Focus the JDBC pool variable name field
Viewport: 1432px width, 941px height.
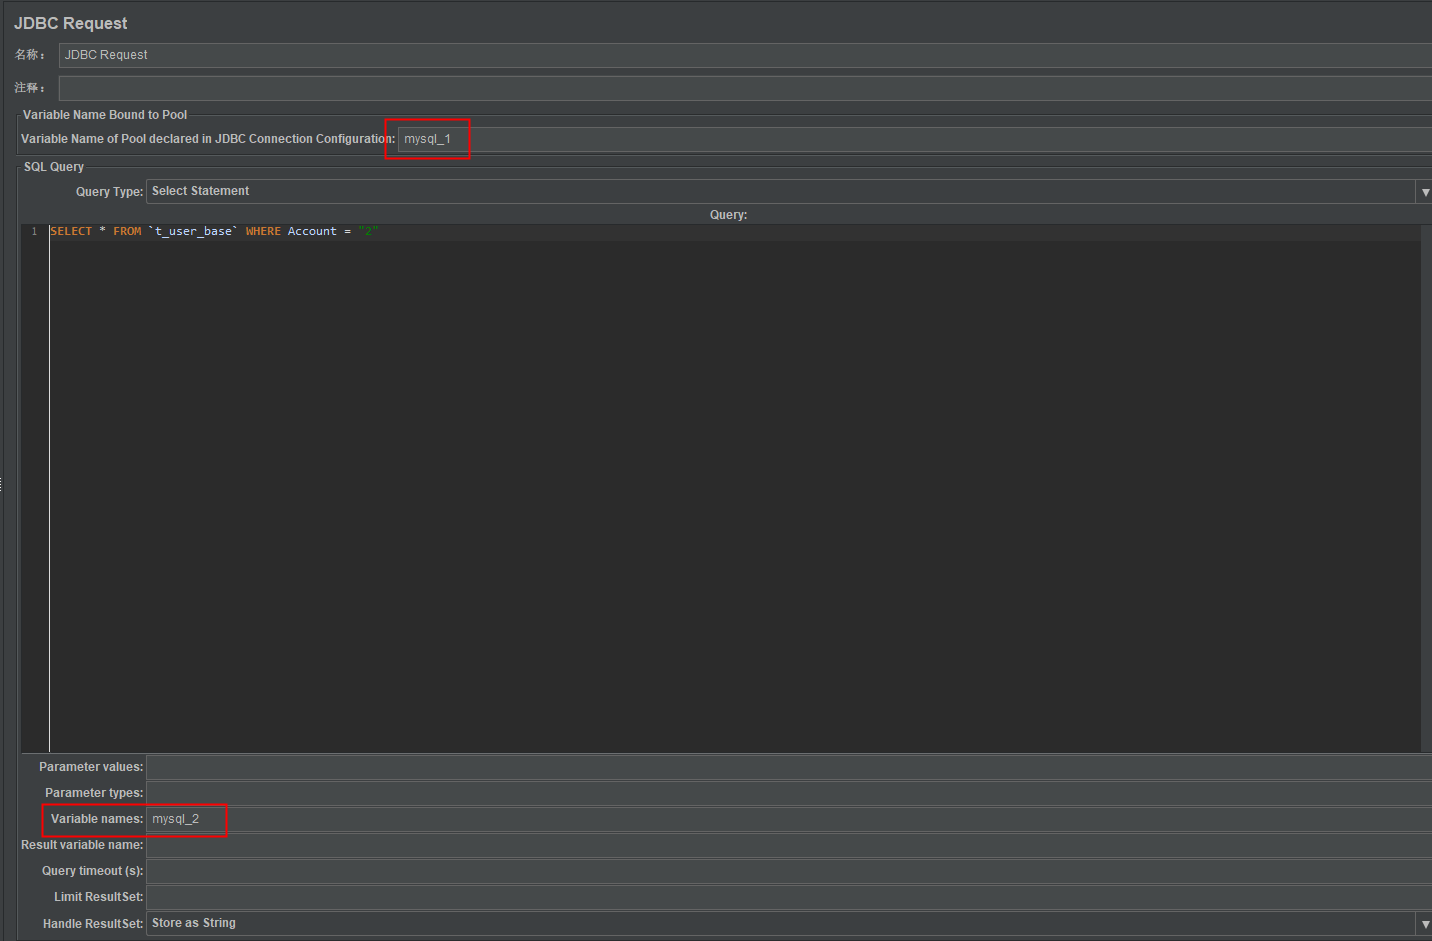click(x=915, y=139)
